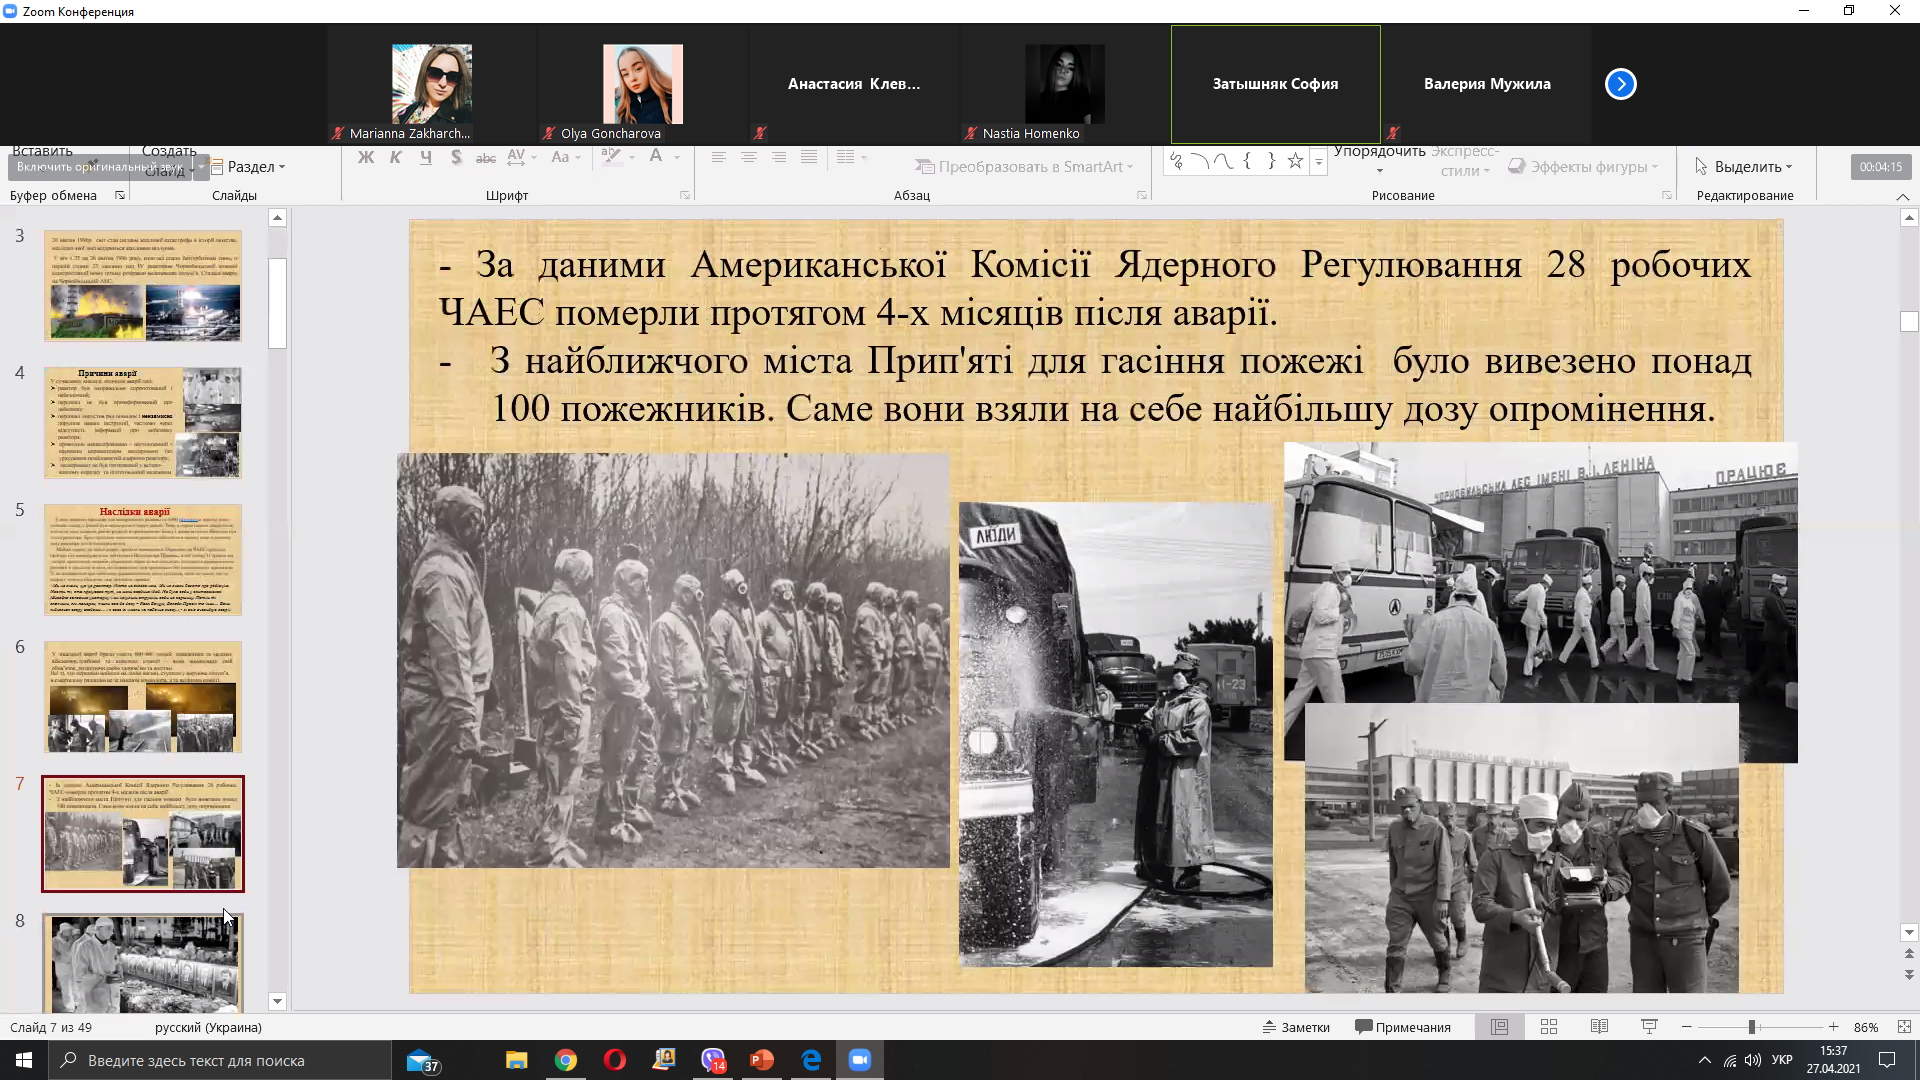1920x1080 pixels.
Task: Align text left in paragraph group
Action: click(719, 158)
